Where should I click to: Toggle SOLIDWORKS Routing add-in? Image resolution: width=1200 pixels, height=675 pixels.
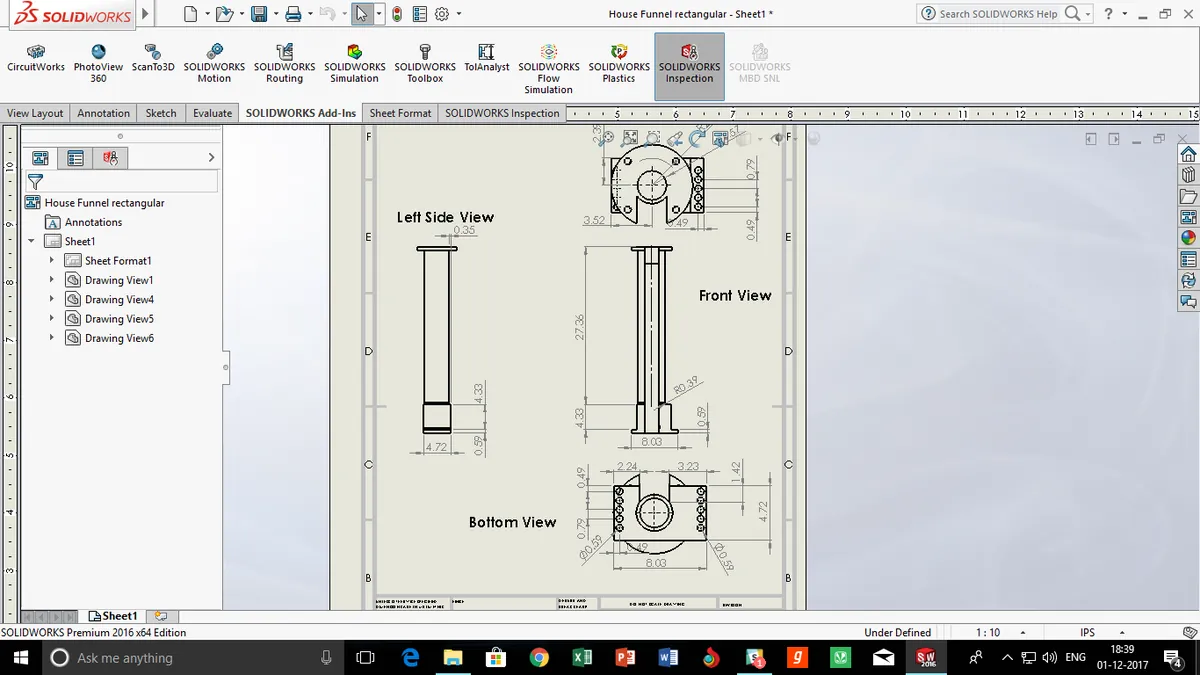pyautogui.click(x=284, y=62)
